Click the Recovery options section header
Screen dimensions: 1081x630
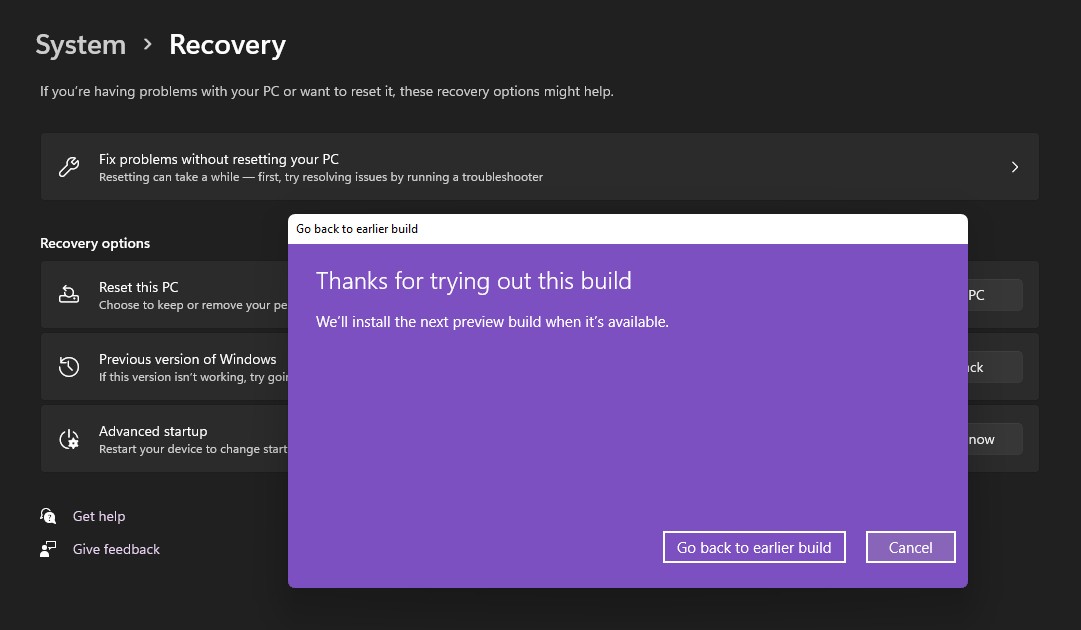tap(95, 243)
